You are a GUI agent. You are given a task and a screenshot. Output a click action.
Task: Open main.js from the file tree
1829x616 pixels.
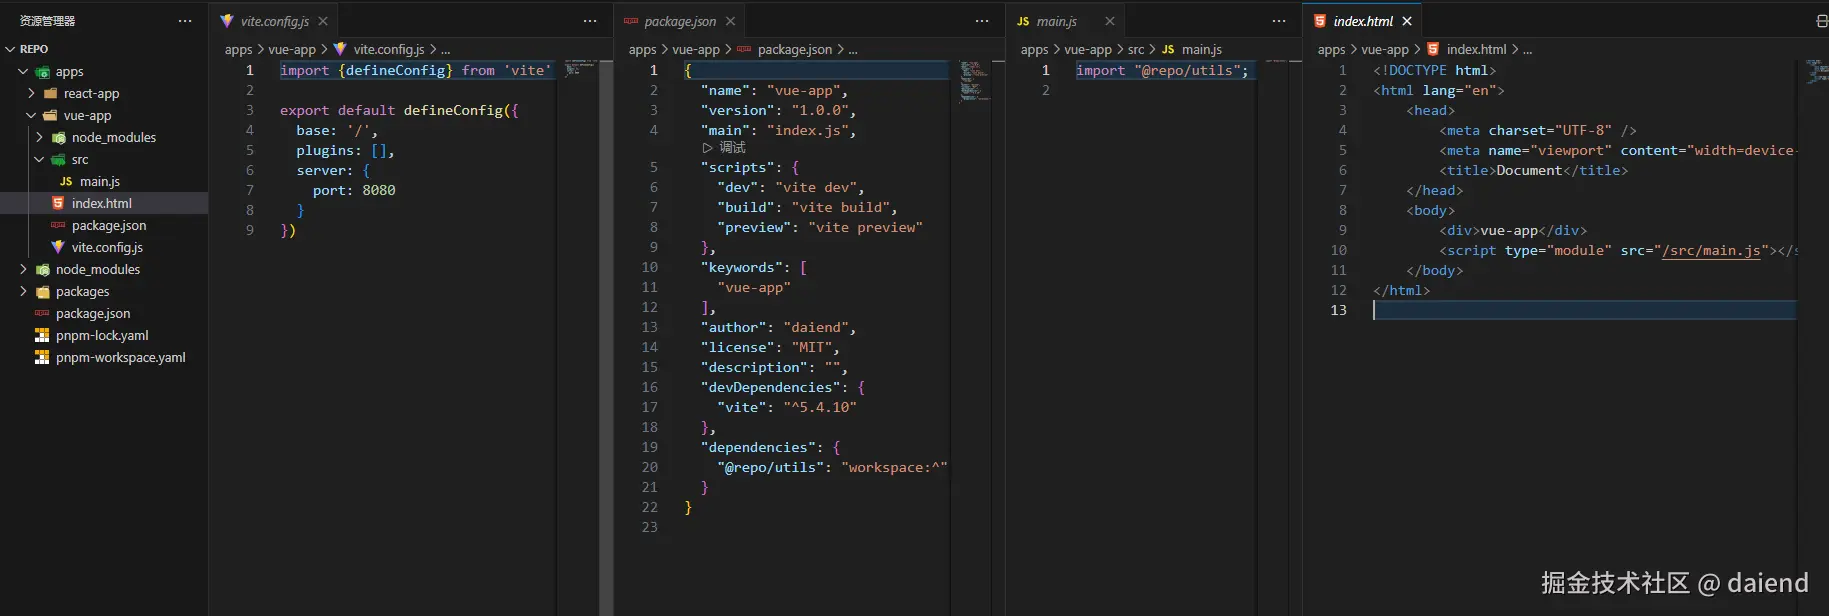click(100, 181)
